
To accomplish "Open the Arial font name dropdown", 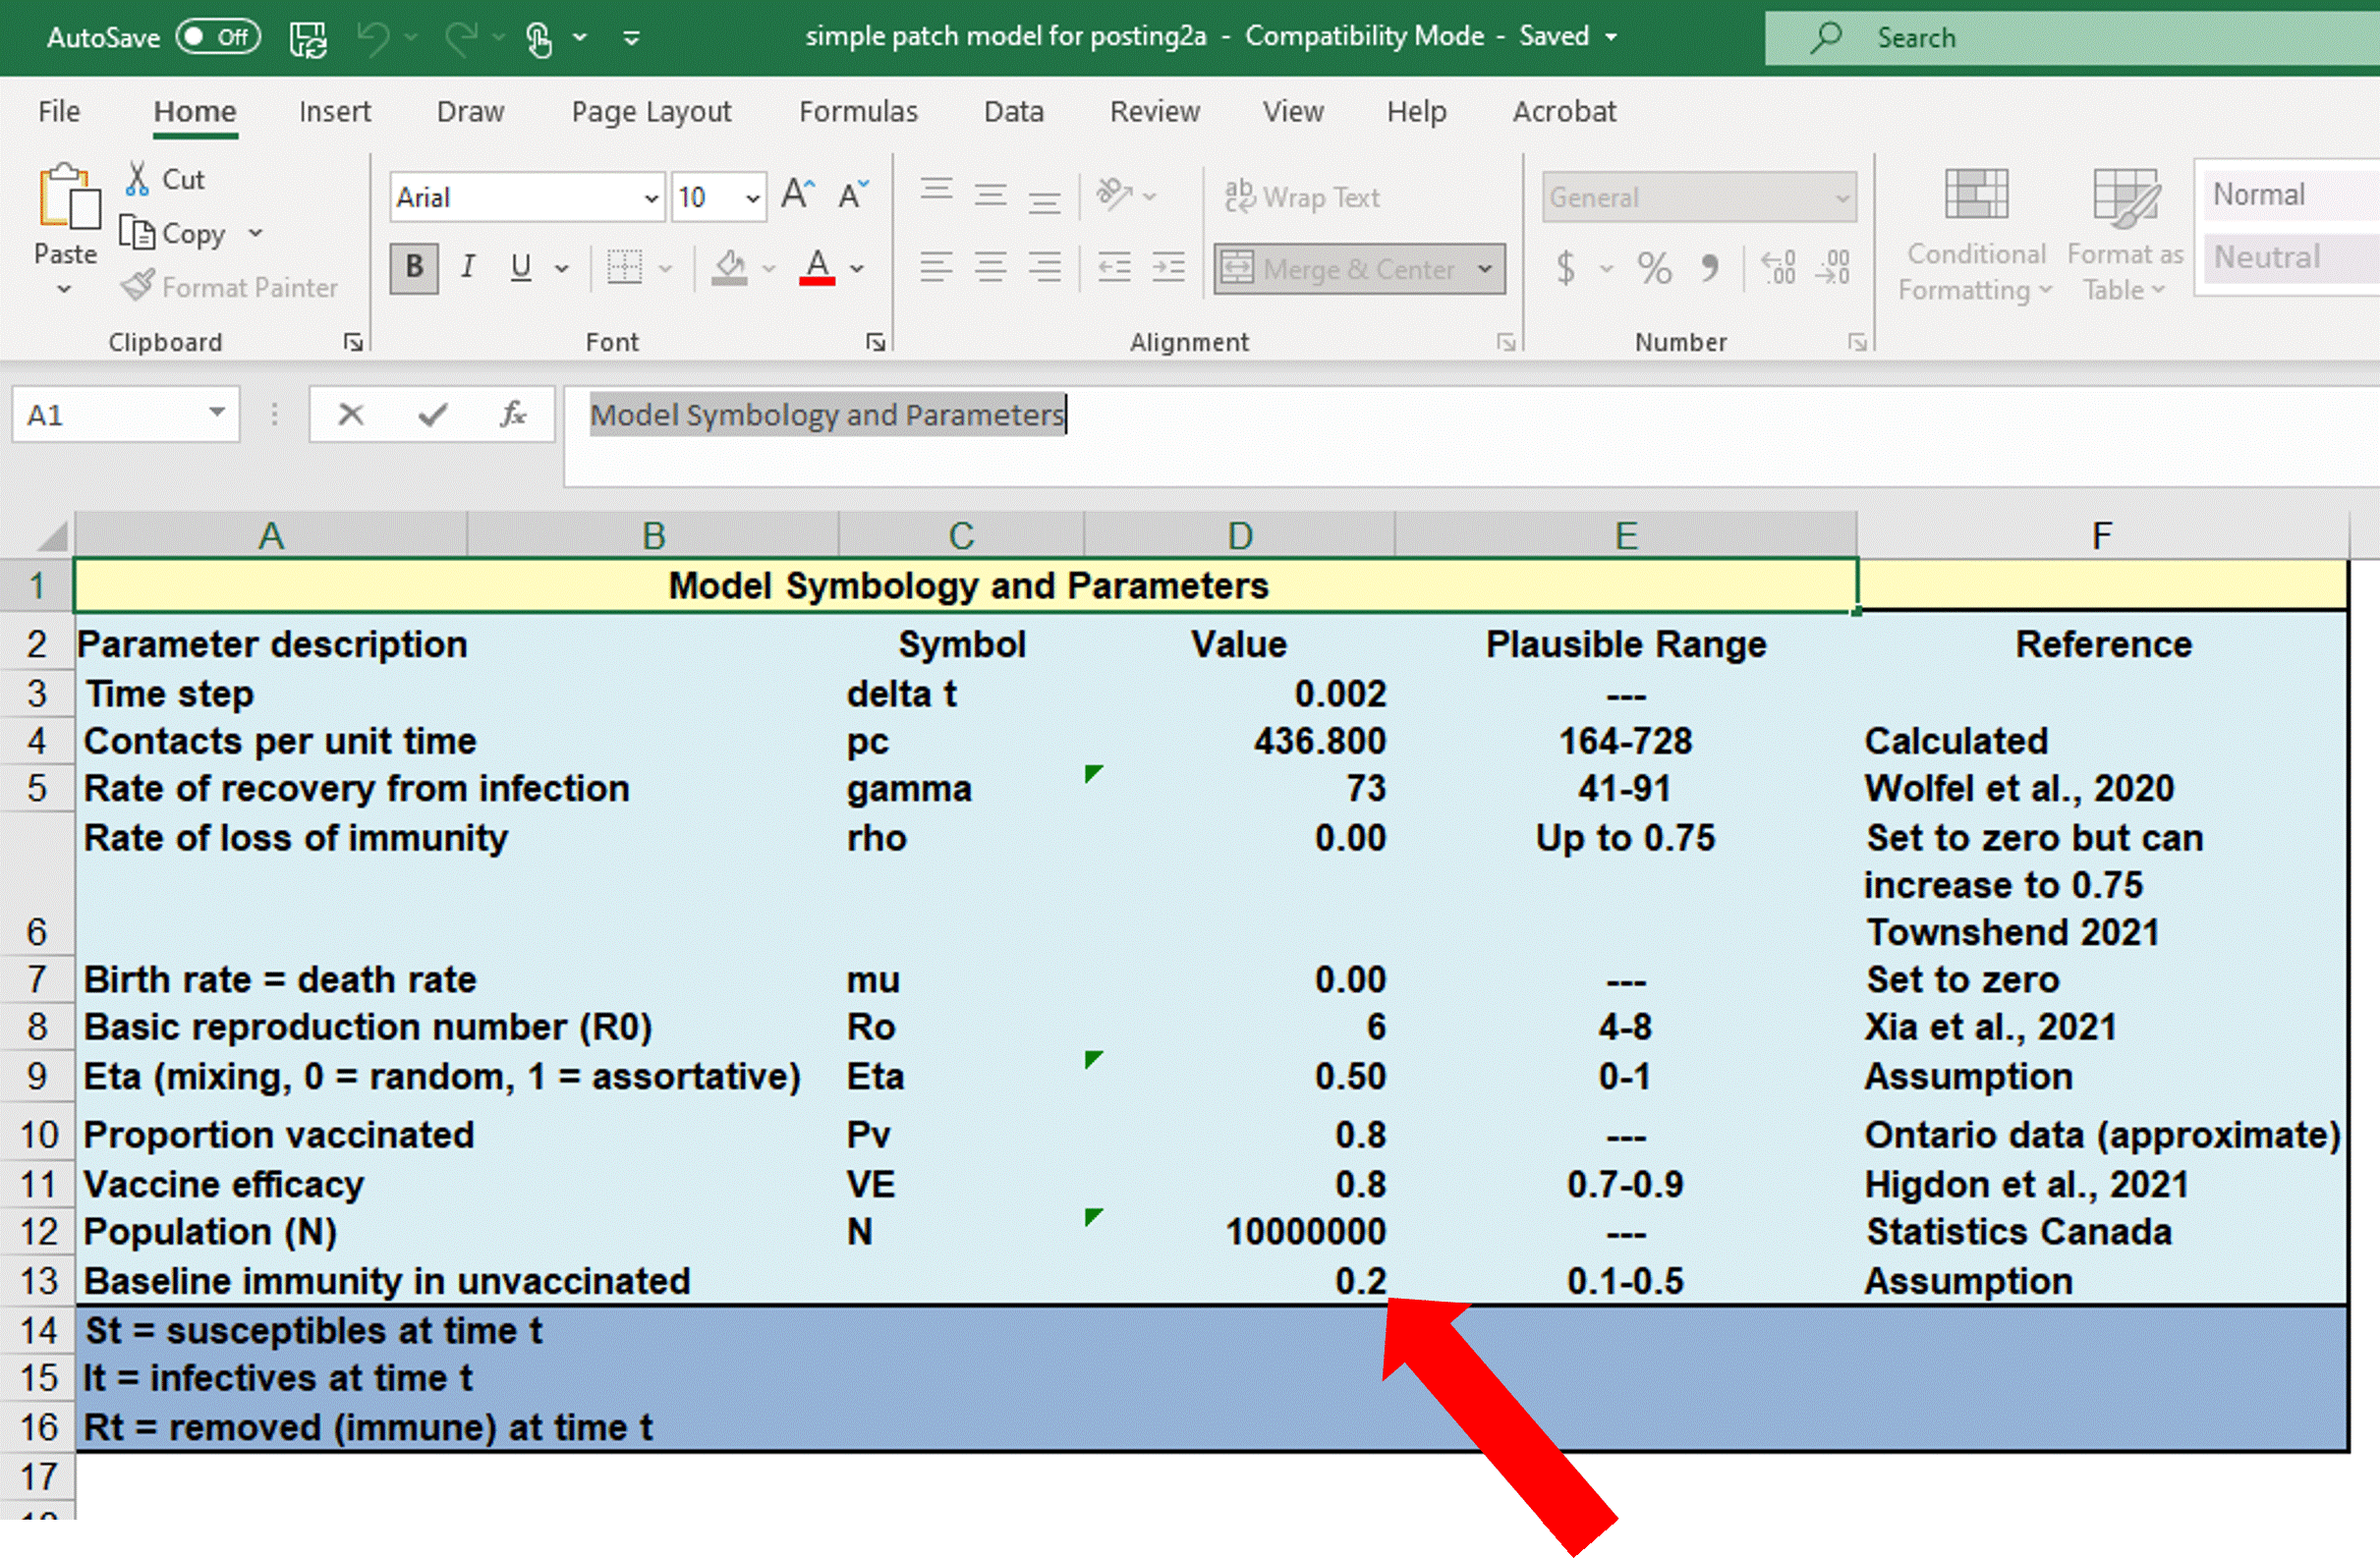I will click(651, 198).
